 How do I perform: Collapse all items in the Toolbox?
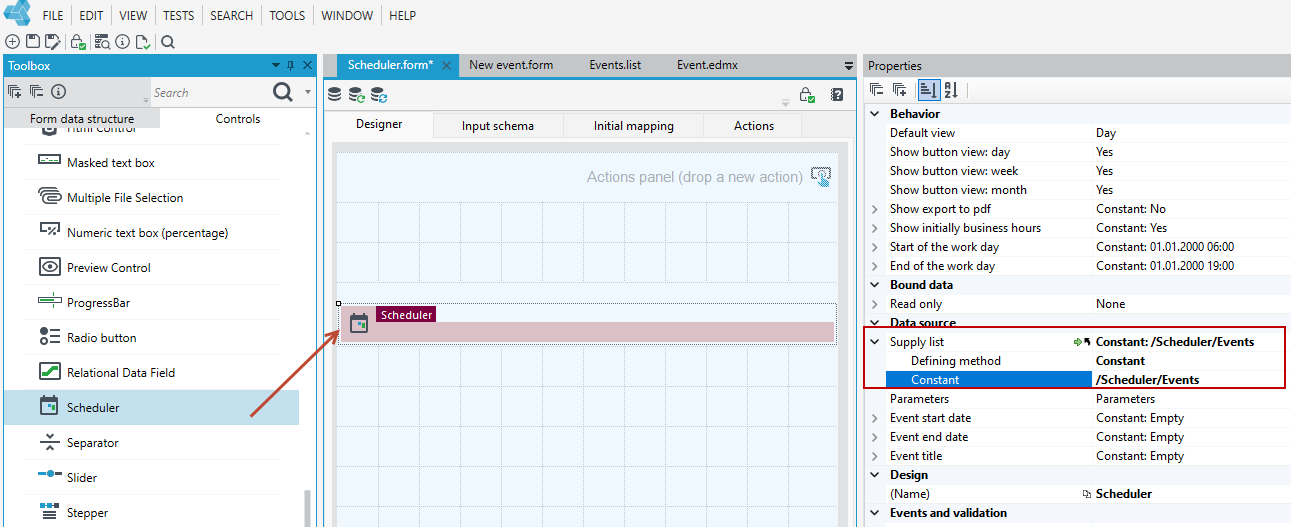36,92
